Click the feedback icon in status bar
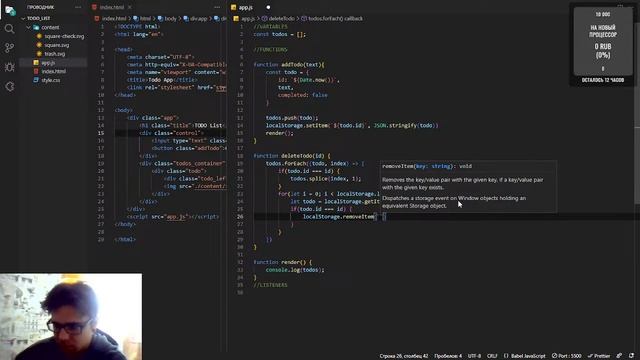Screen dimensions: 640x360 pos(620,356)
